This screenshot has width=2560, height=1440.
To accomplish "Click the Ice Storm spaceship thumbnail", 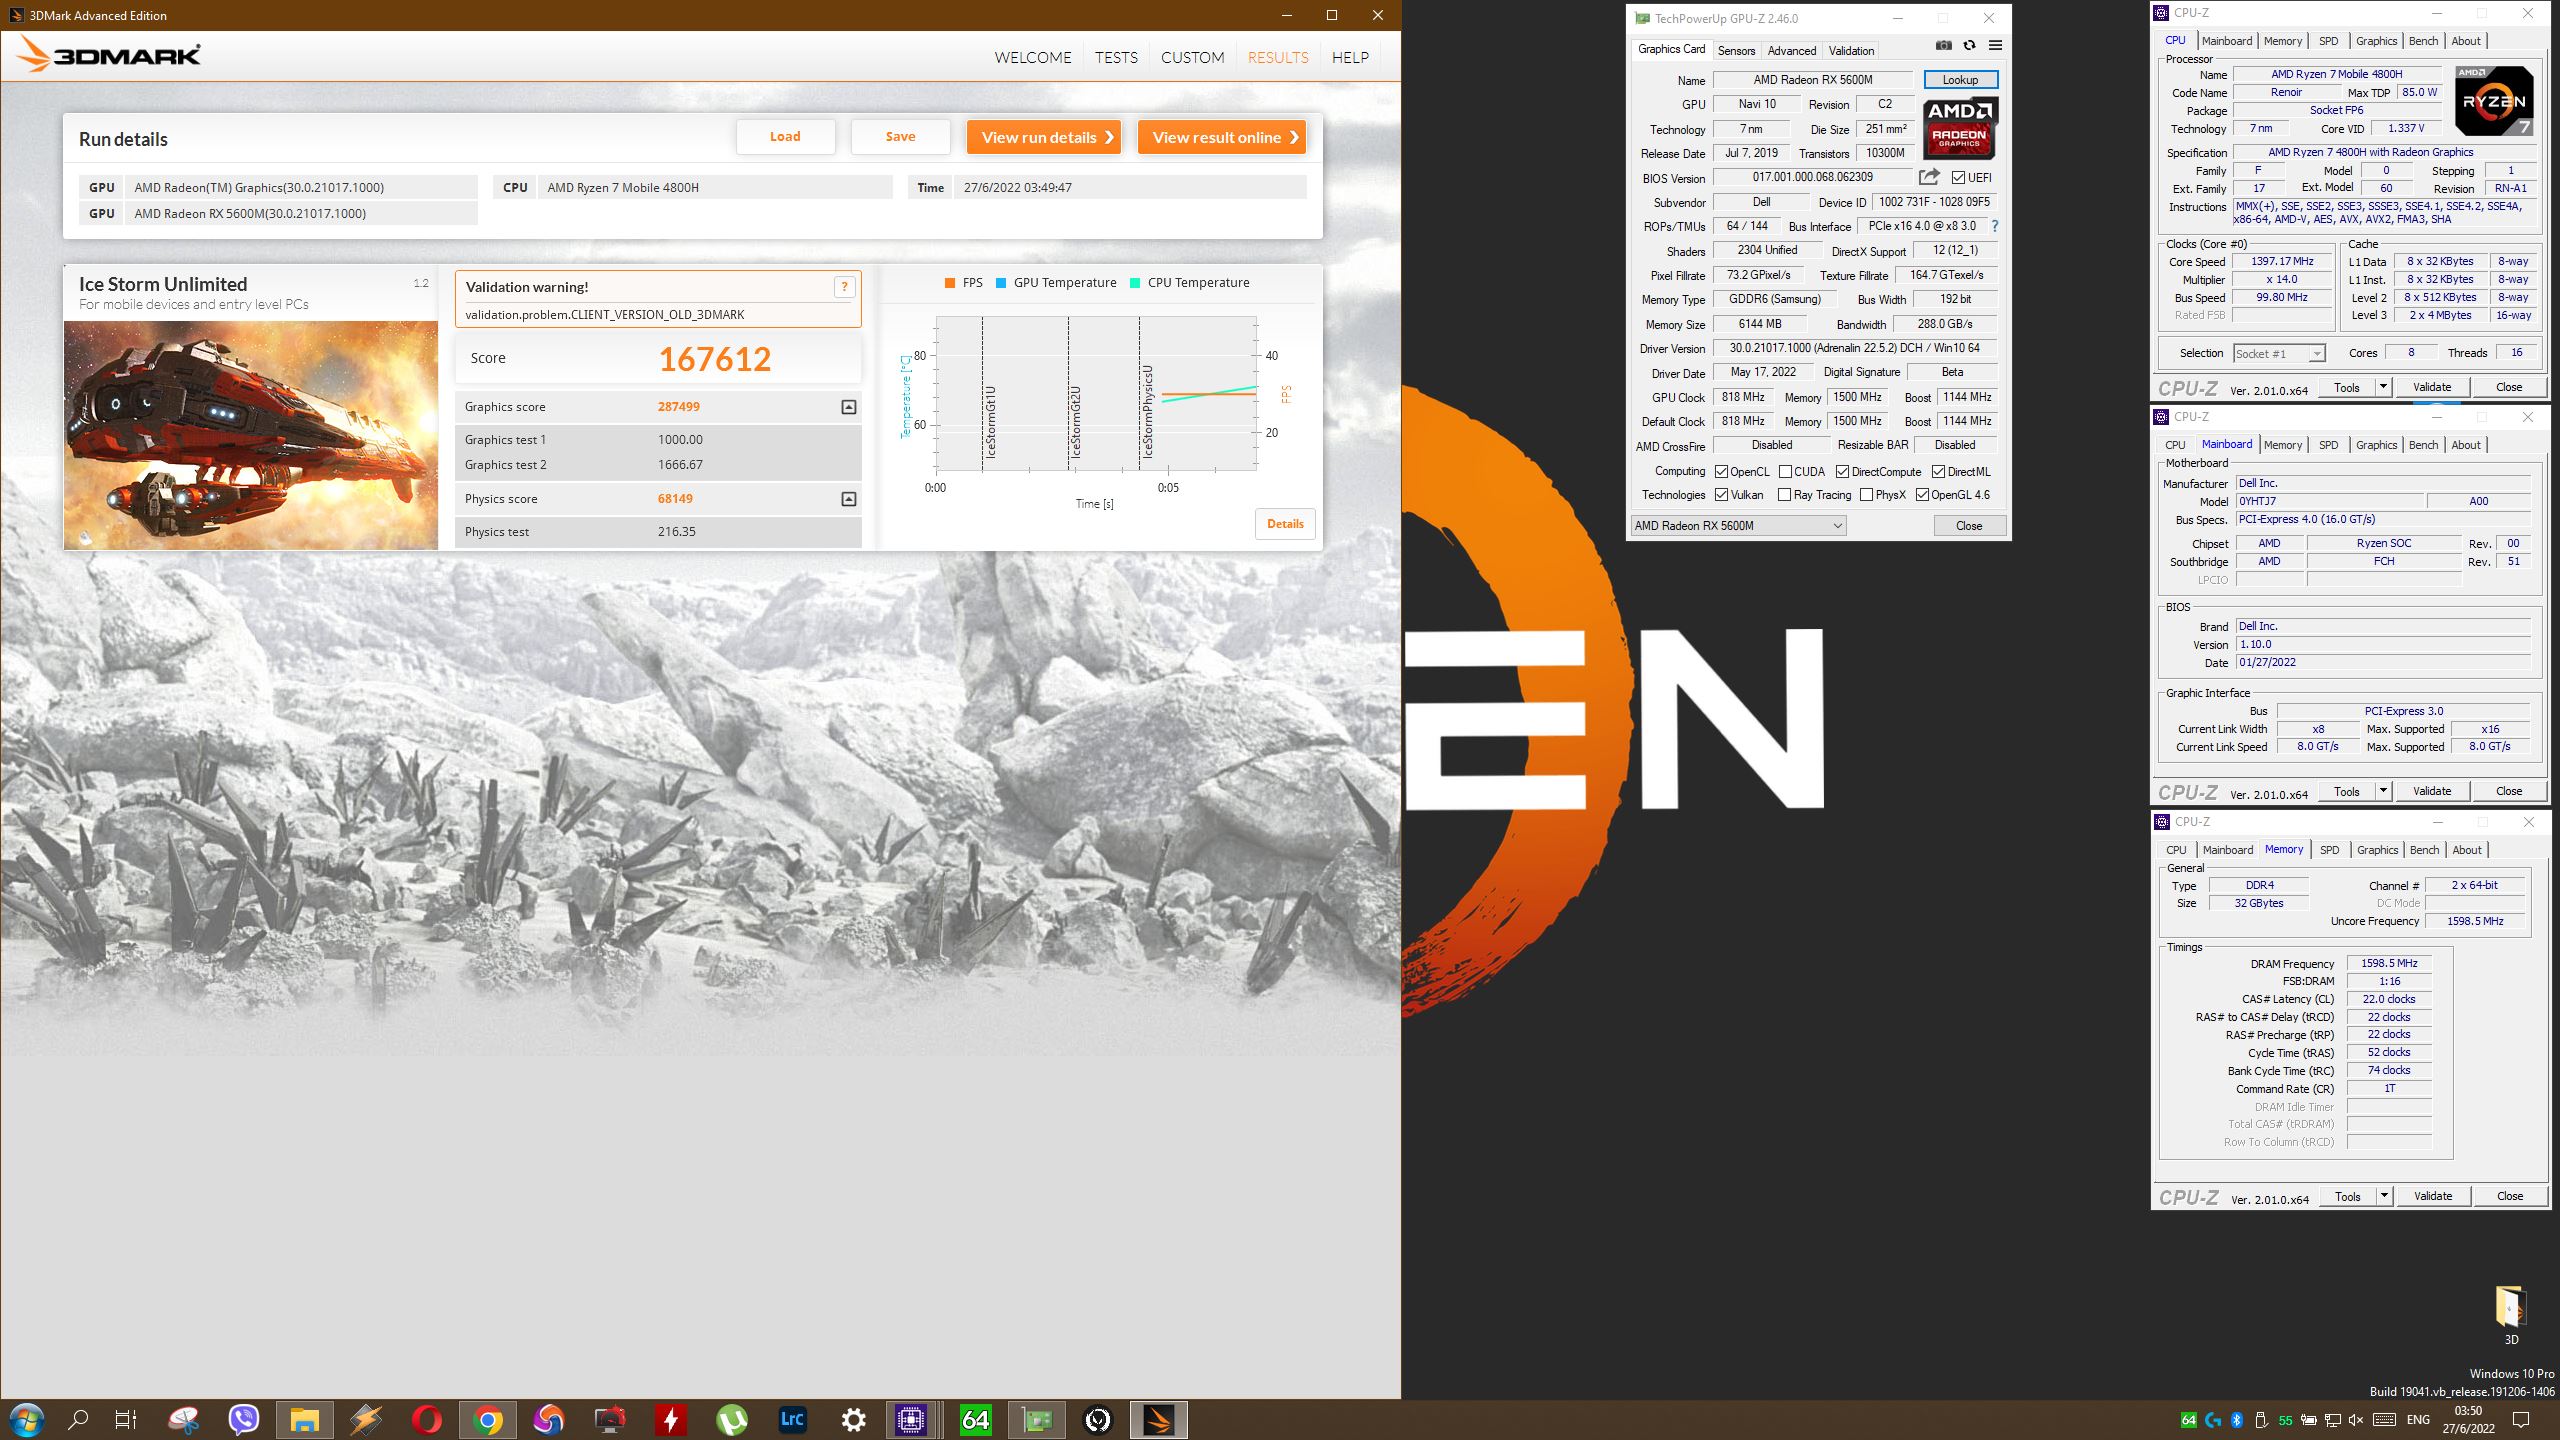I will tap(251, 435).
